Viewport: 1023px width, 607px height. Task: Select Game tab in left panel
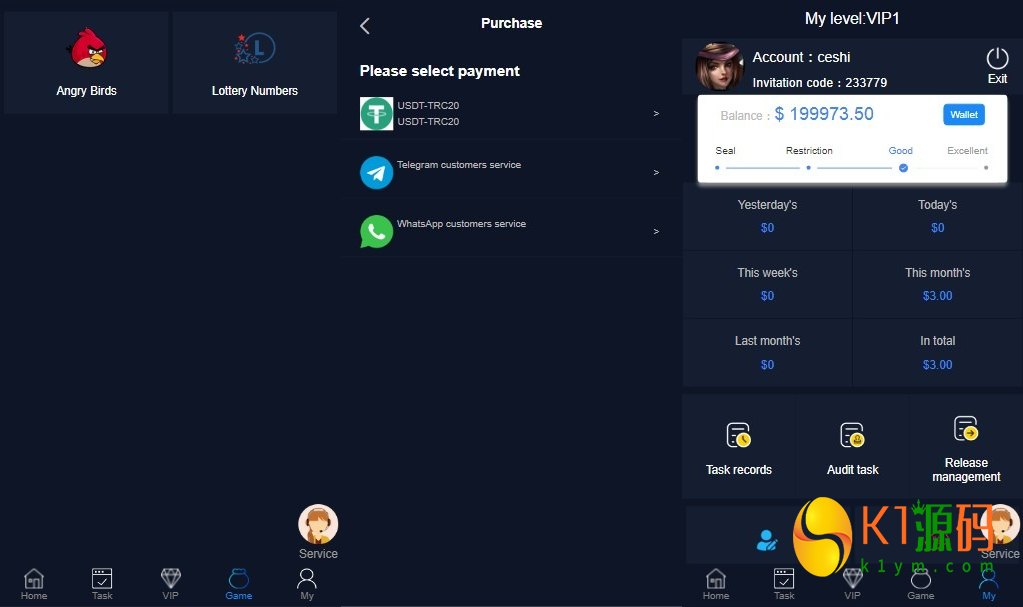point(239,584)
